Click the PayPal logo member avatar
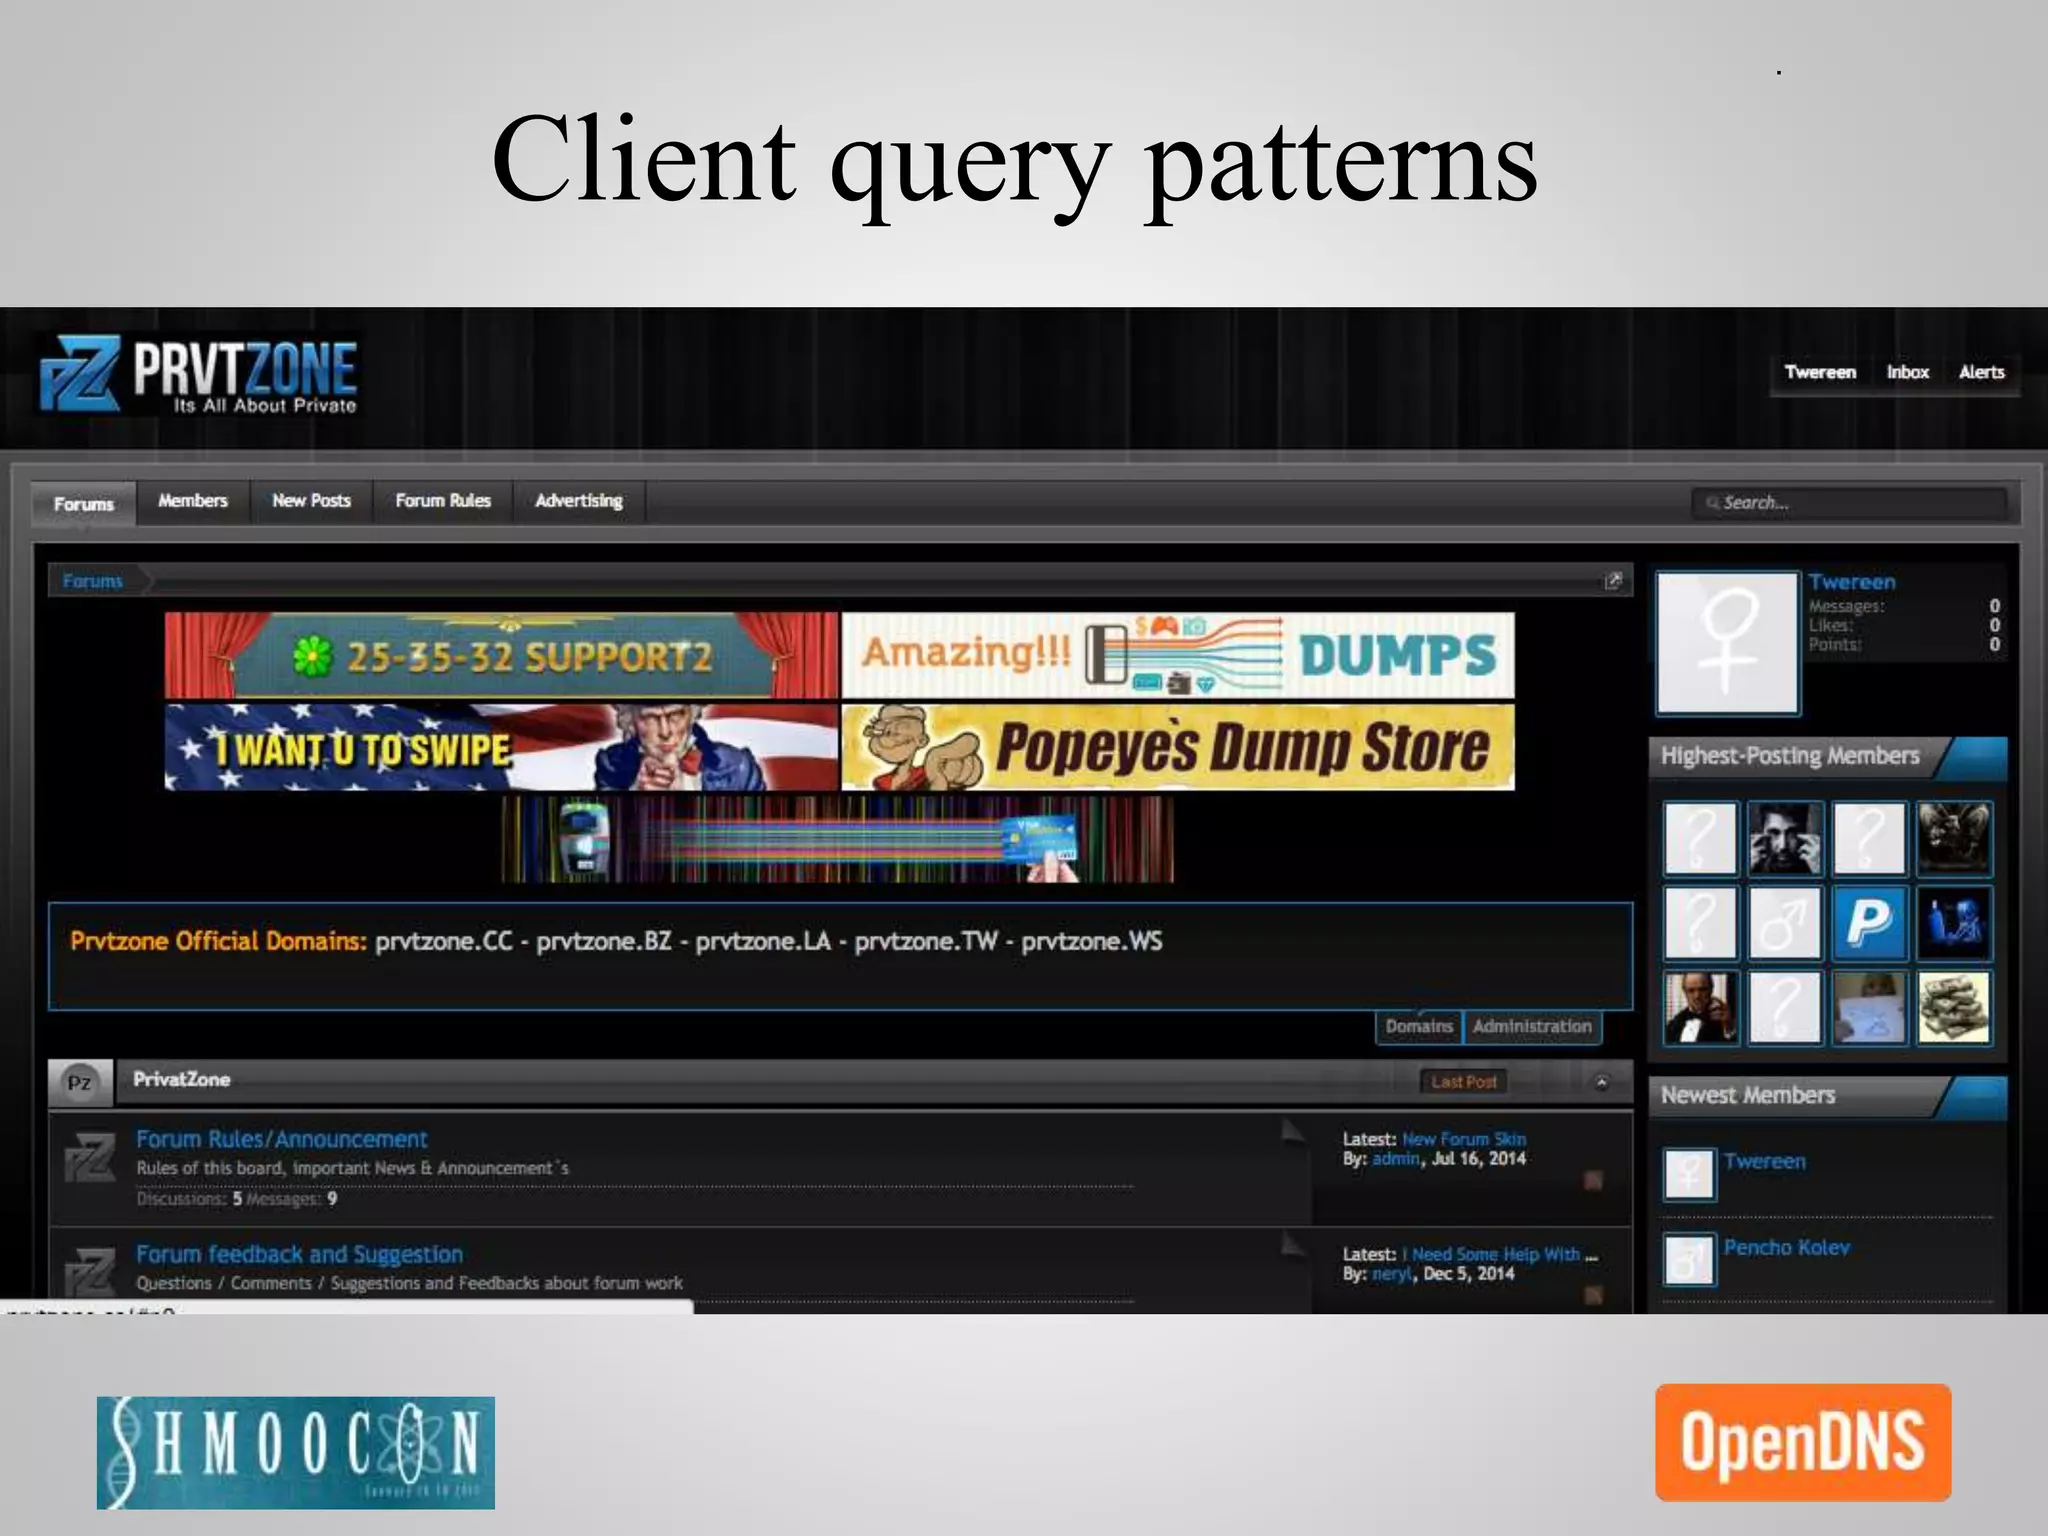 [x=1869, y=922]
